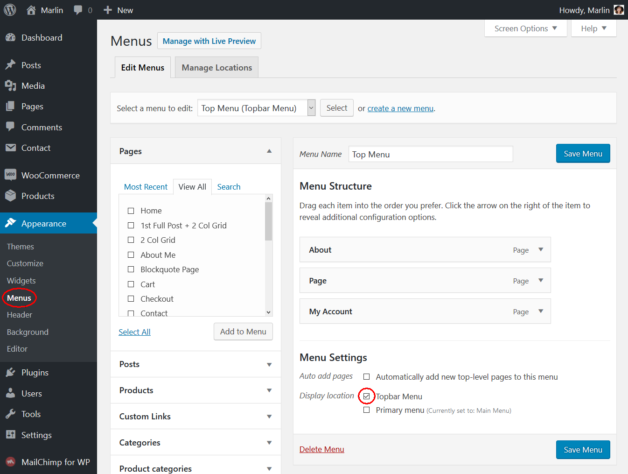The height and width of the screenshot is (474, 628).
Task: Click the Products box icon
Action: [10, 196]
